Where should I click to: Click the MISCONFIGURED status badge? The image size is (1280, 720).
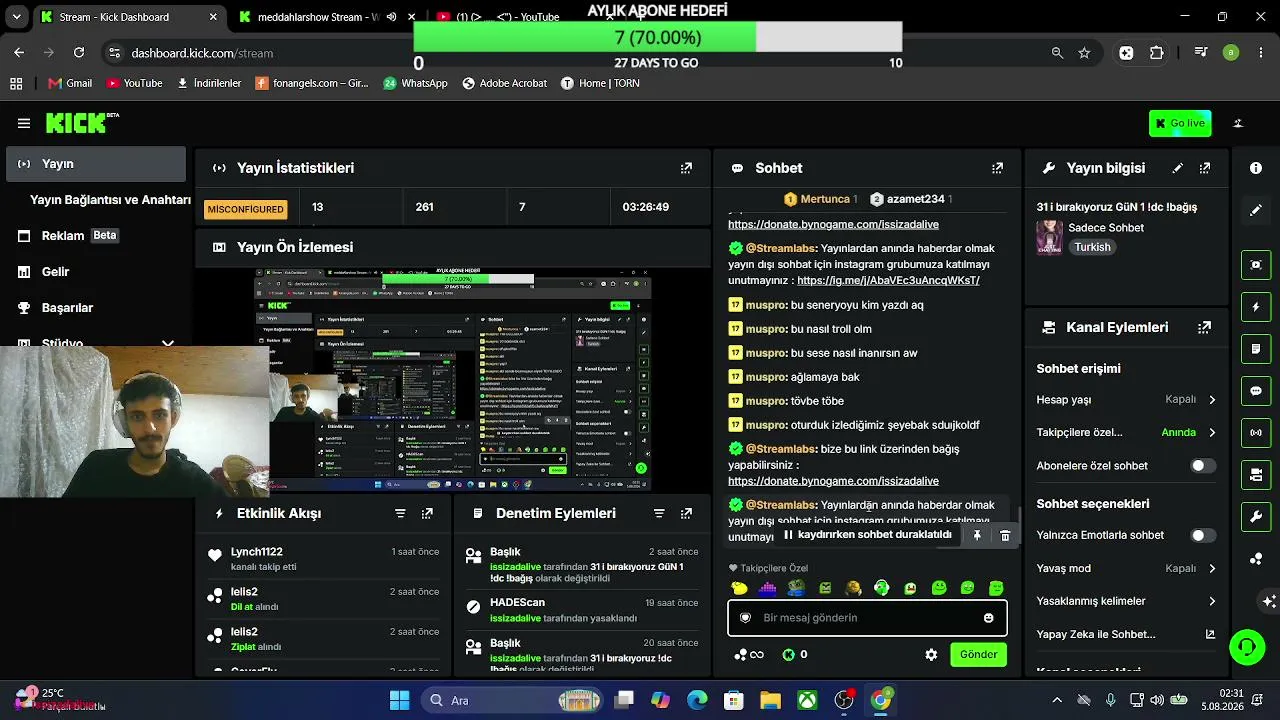pos(246,209)
